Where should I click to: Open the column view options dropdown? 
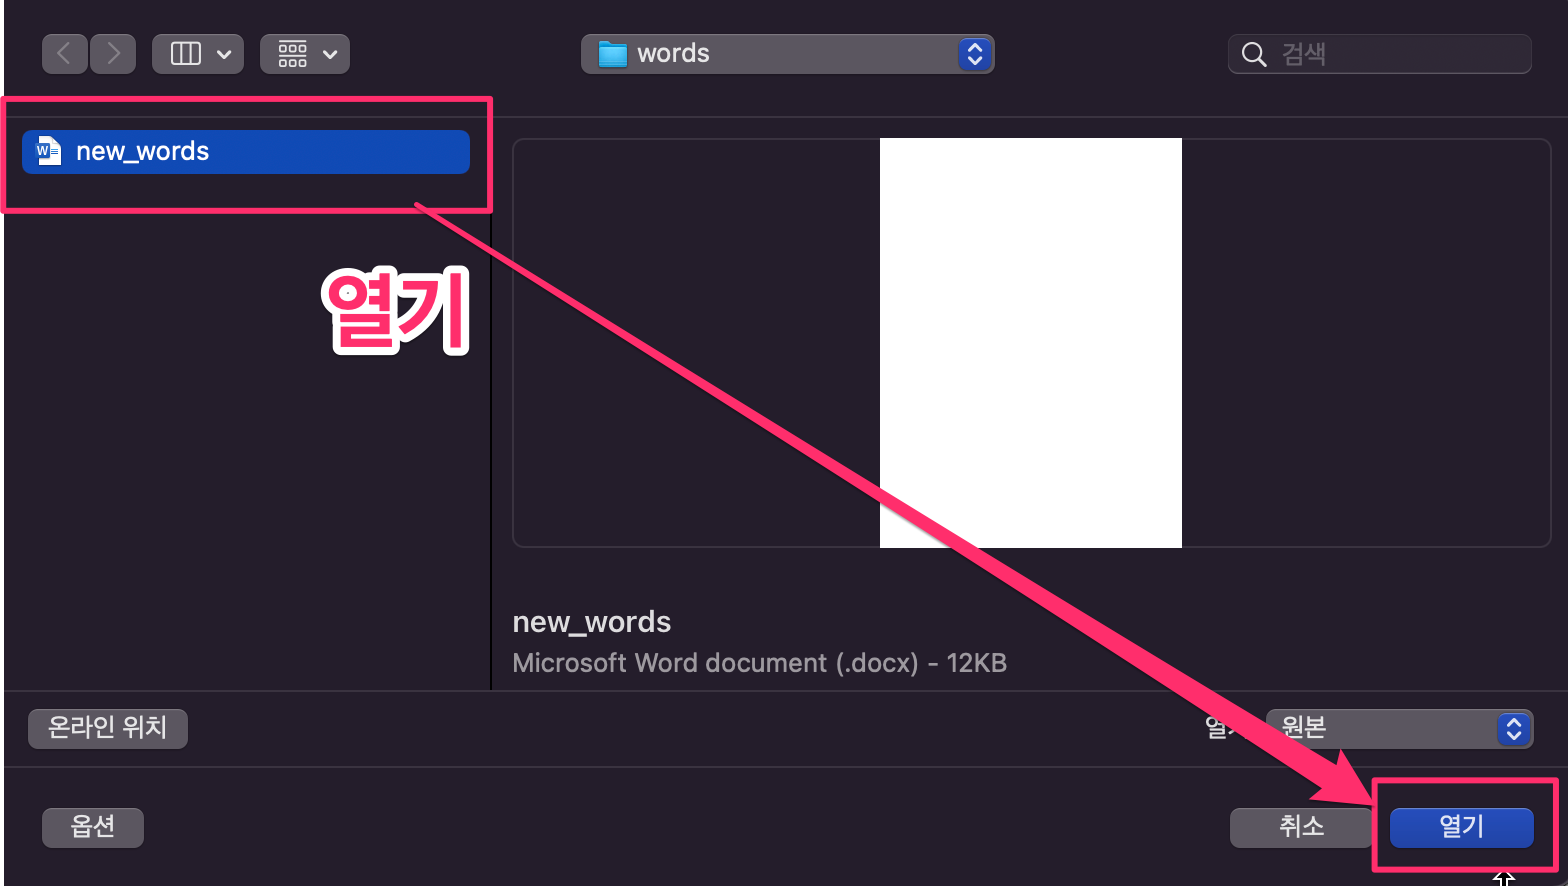pos(198,53)
